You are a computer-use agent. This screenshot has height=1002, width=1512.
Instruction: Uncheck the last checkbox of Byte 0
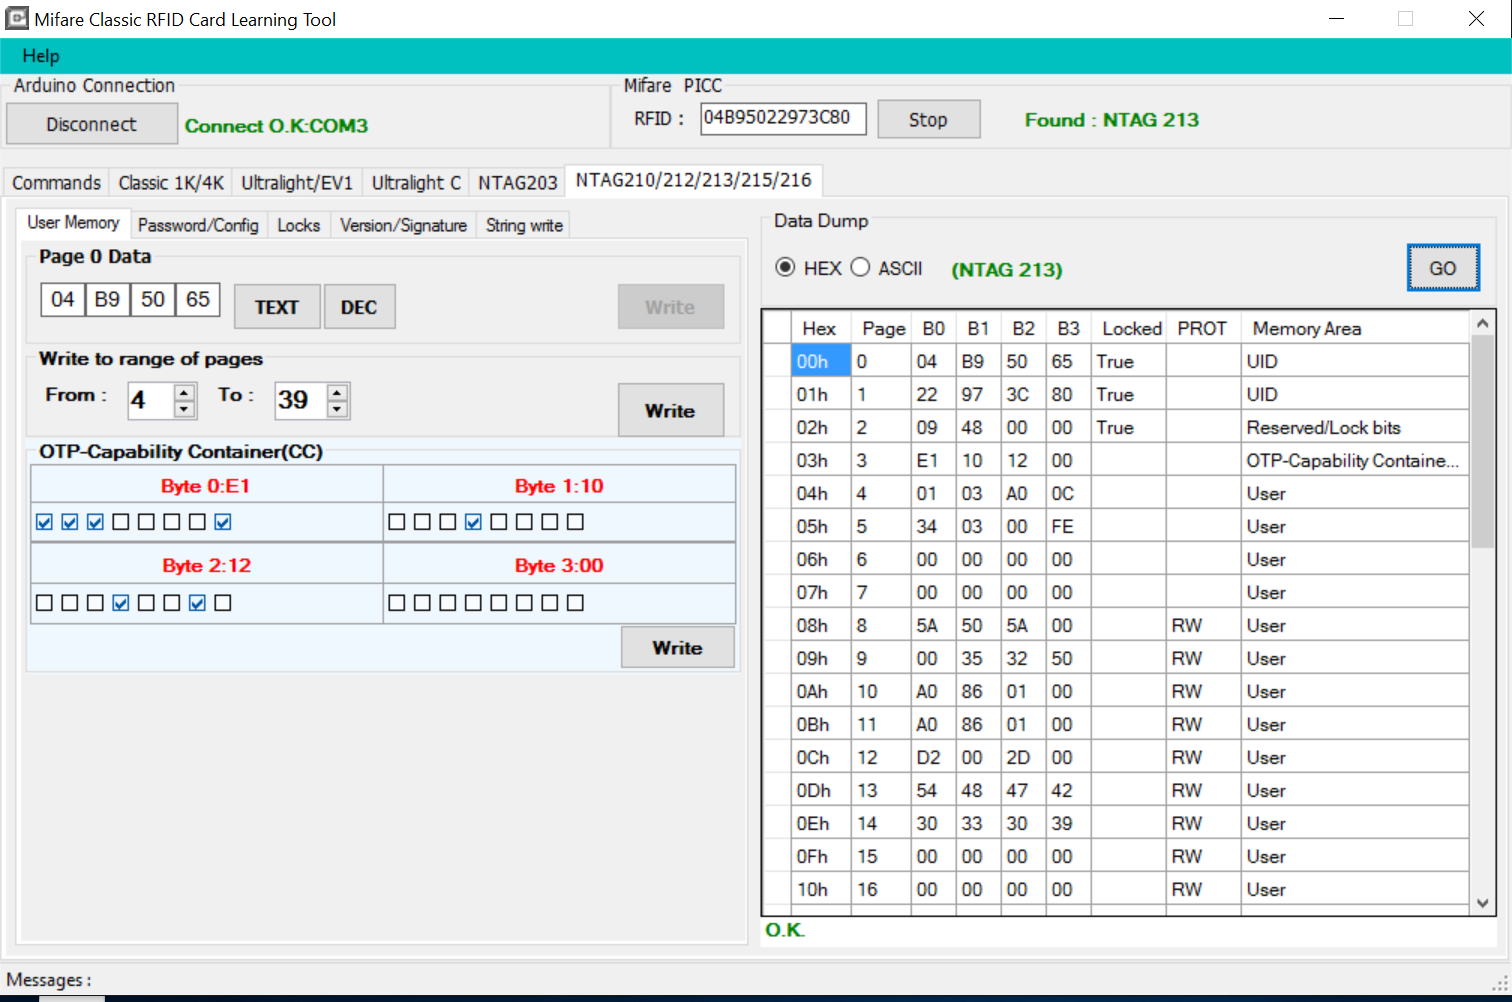point(223,522)
